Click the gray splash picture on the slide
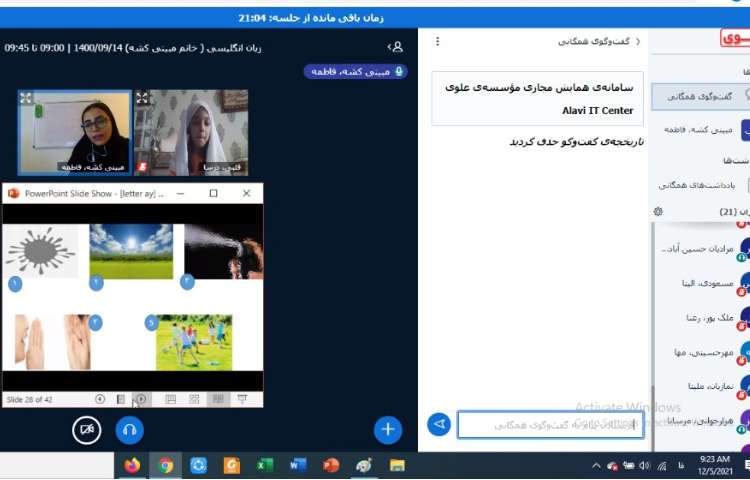Image resolution: width=750 pixels, height=480 pixels. (x=41, y=251)
